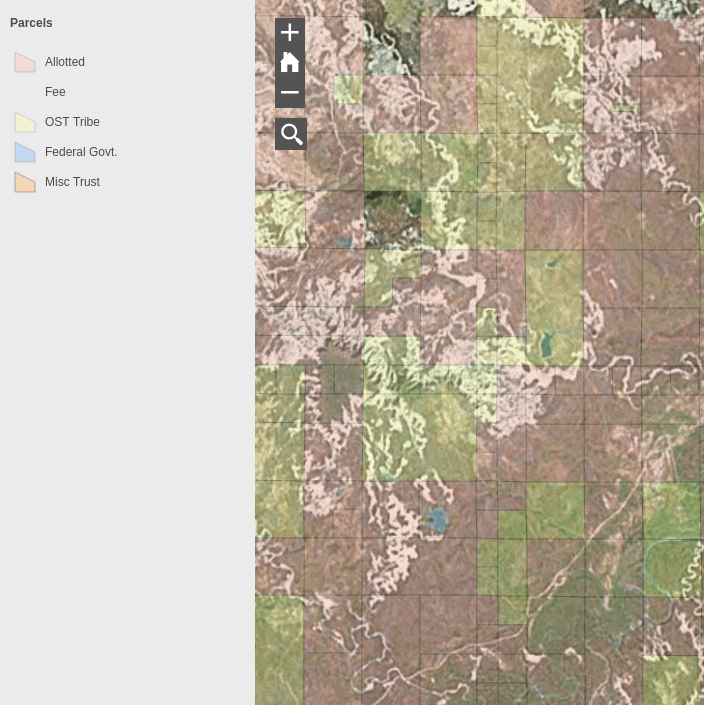Viewport: 704px width, 705px height.
Task: Select the Federal Govt. legend label
Action: 81,152
